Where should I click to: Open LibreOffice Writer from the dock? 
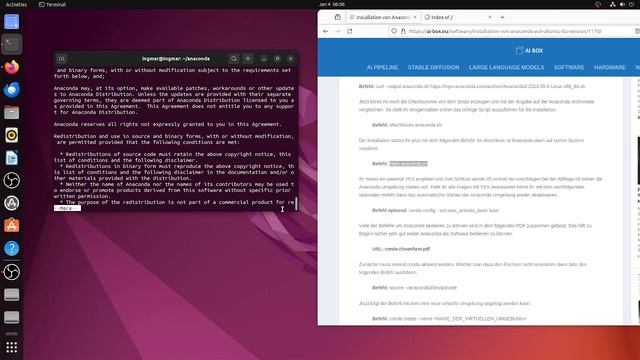pyautogui.click(x=11, y=158)
